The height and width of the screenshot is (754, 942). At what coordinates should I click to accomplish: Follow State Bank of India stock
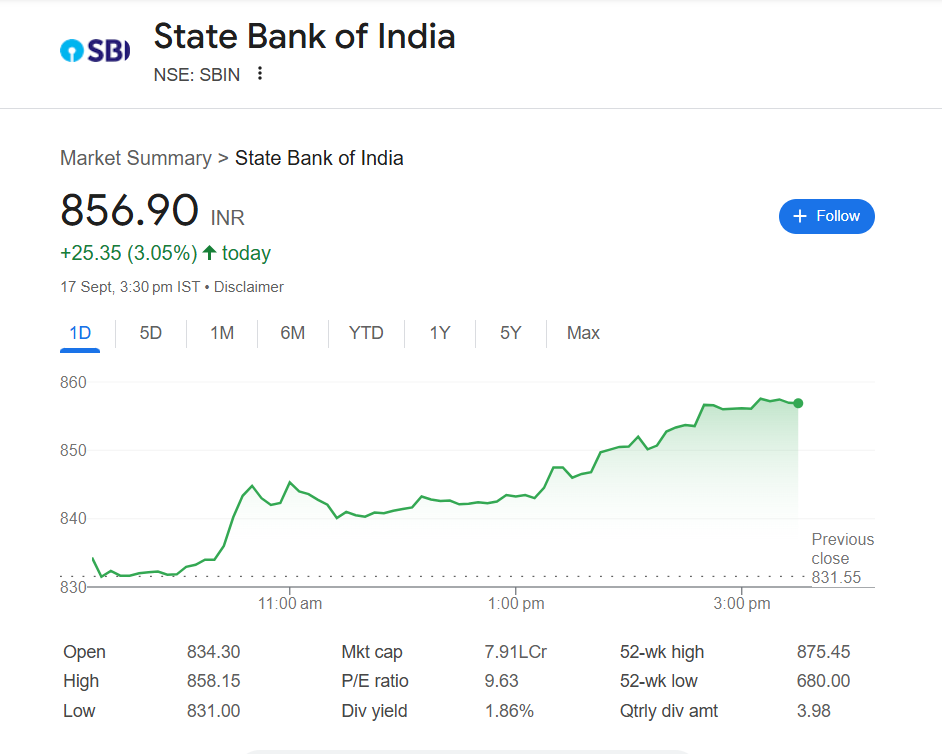click(827, 216)
